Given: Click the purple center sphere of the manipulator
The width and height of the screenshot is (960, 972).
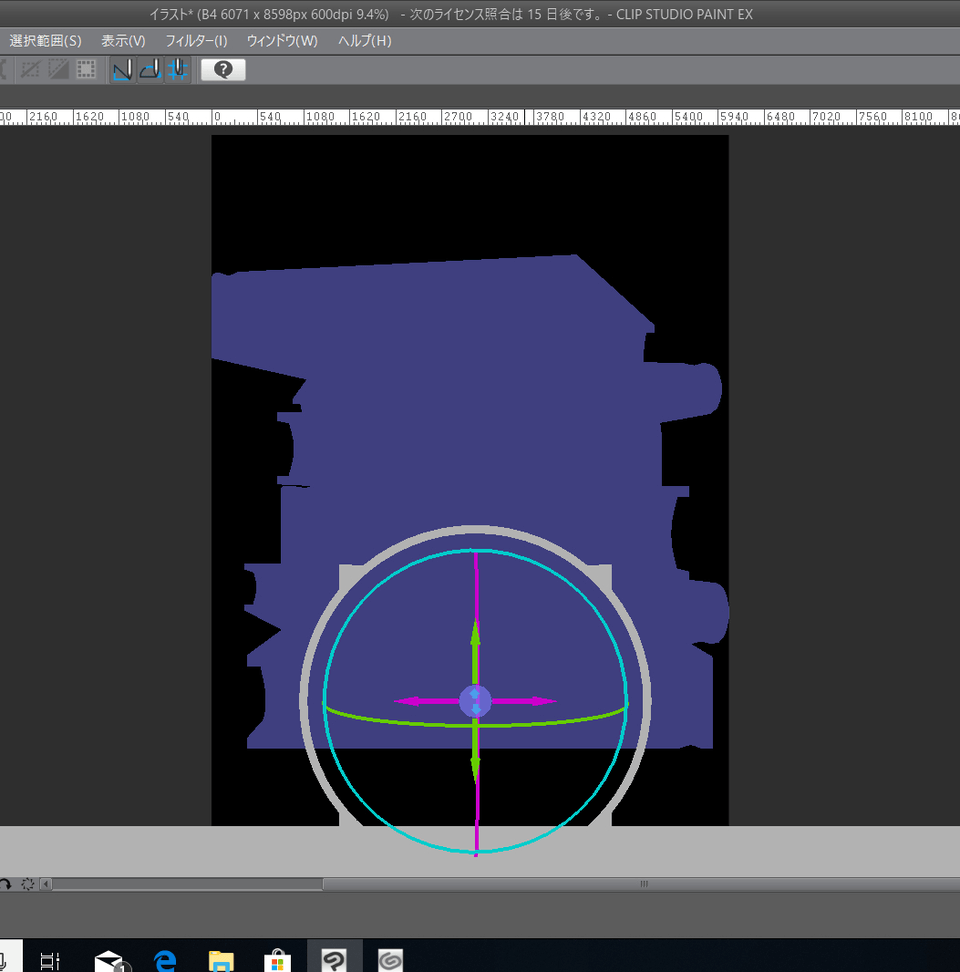Looking at the screenshot, I should tap(475, 701).
